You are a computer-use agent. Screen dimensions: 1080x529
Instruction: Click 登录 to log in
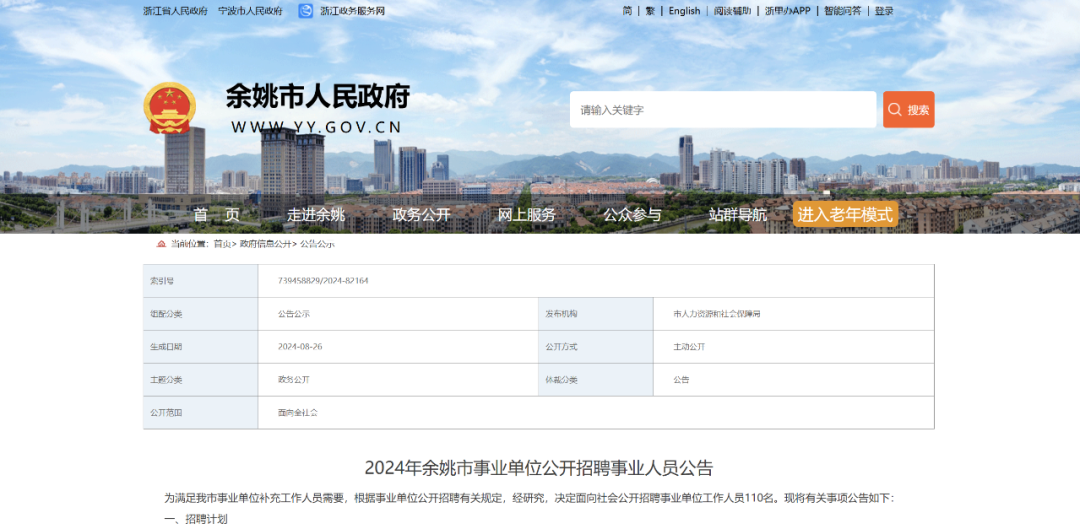[884, 11]
